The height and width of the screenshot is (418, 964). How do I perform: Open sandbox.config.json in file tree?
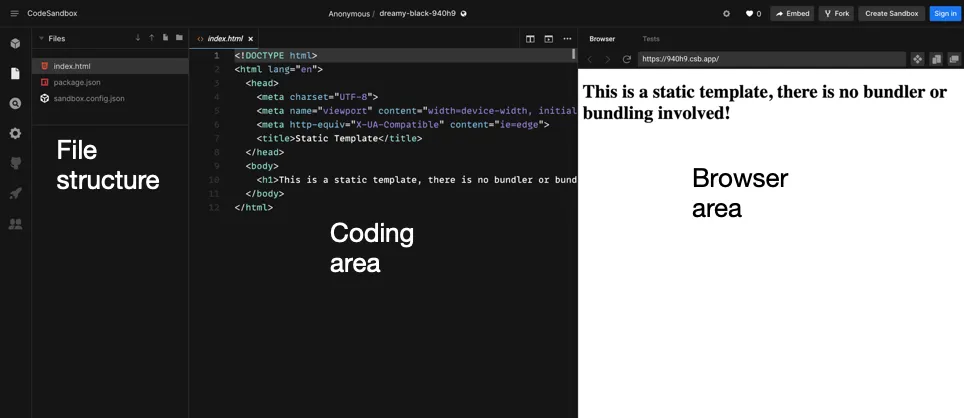click(110, 98)
